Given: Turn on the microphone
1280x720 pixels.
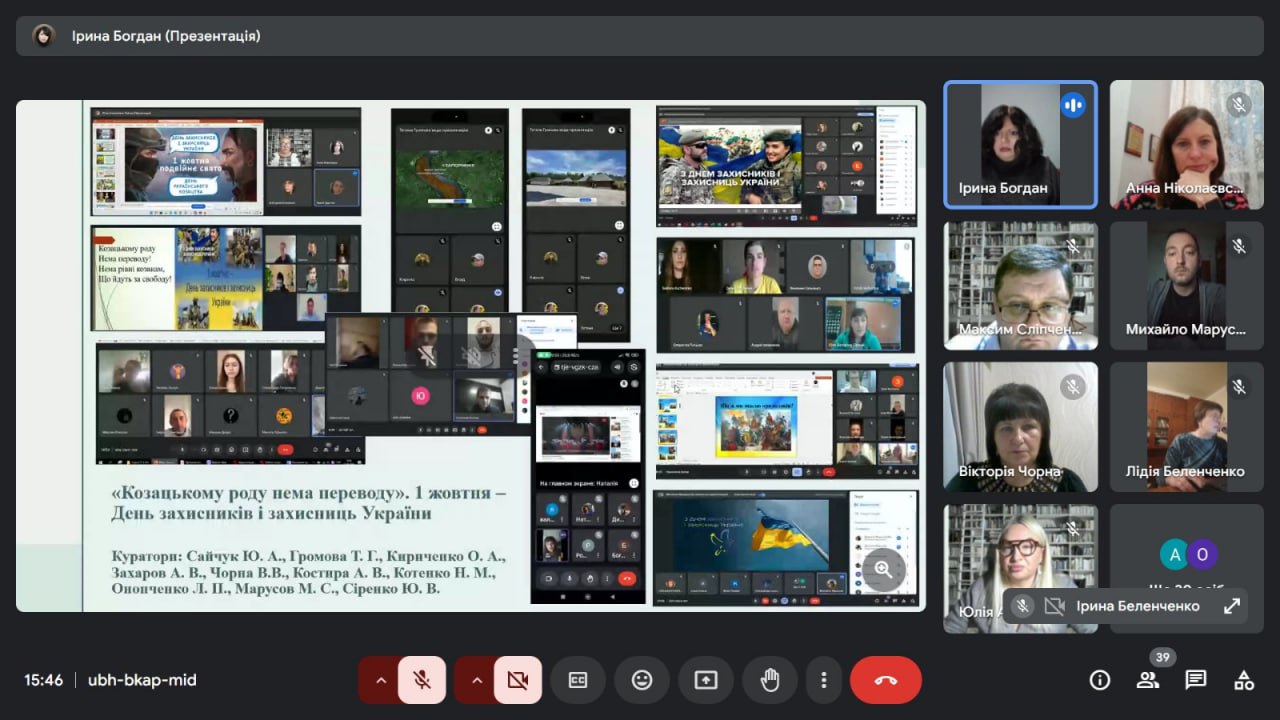Looking at the screenshot, I should [422, 680].
